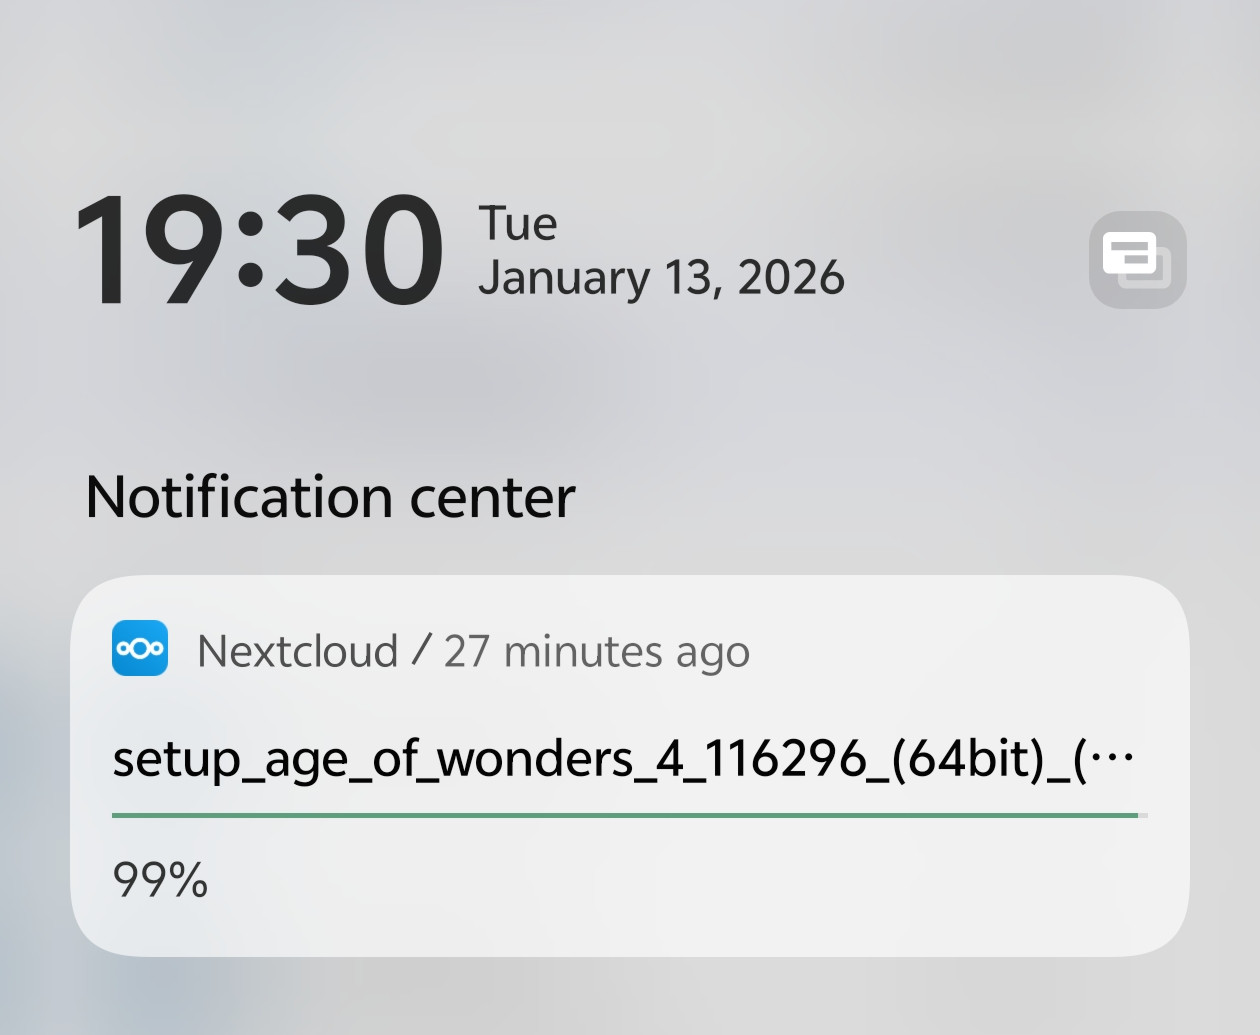Click the green download progress bar
This screenshot has width=1260, height=1035.
click(625, 816)
